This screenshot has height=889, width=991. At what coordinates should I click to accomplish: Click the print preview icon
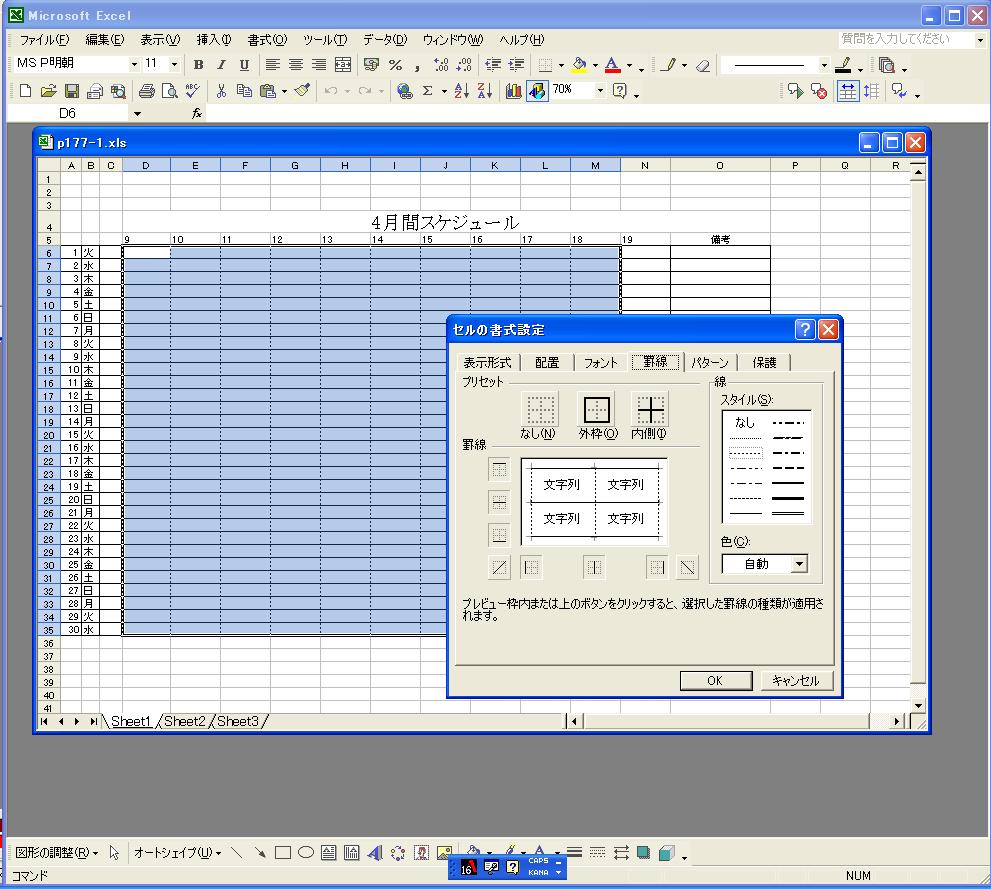tap(169, 91)
